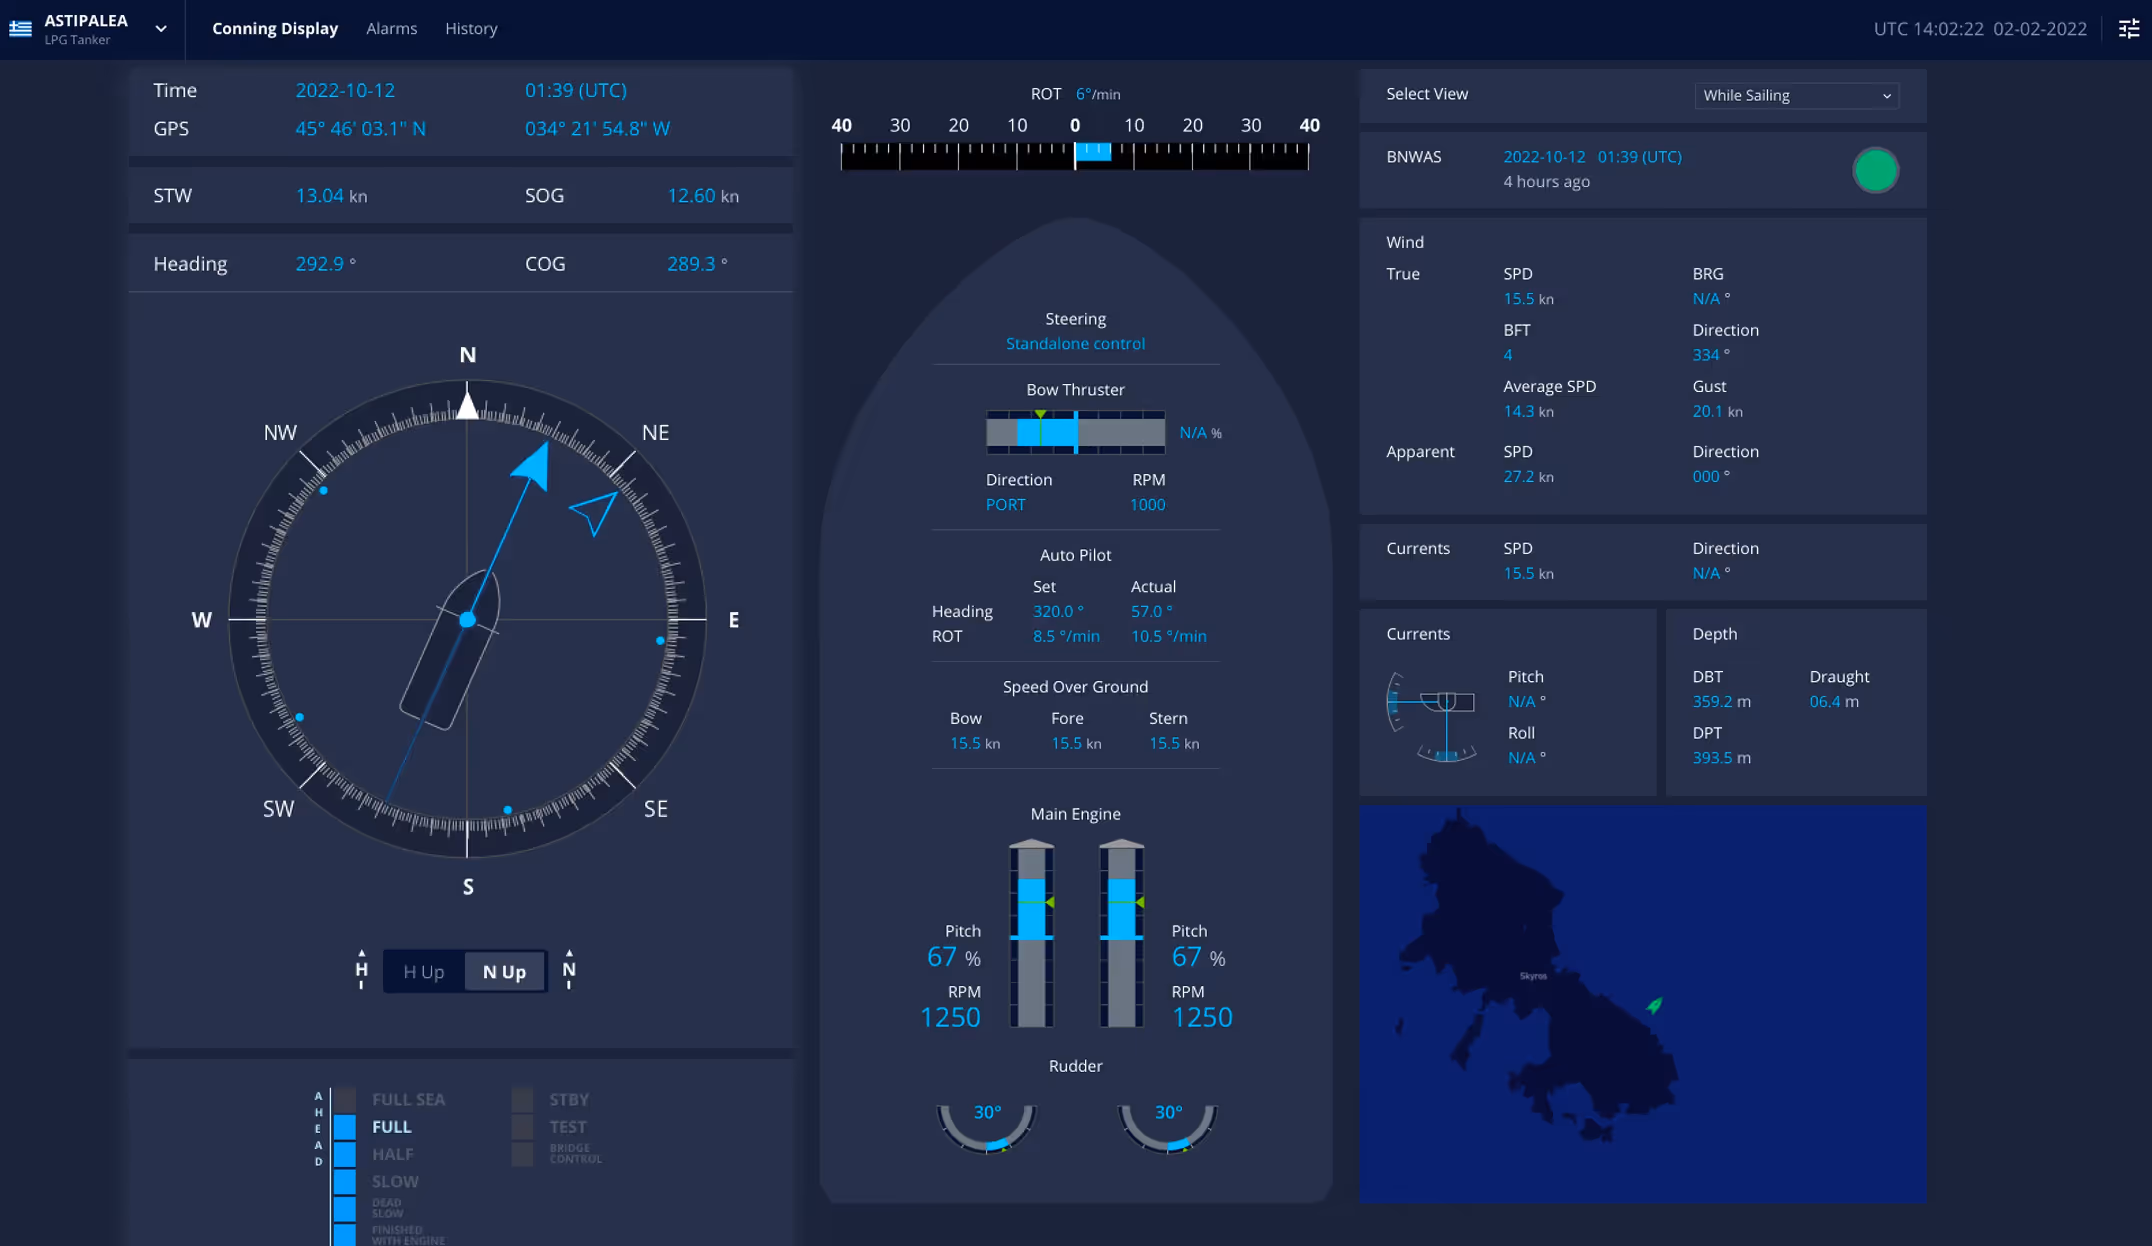Click the Greek flag icon next to ASTIPALEA

coord(20,29)
